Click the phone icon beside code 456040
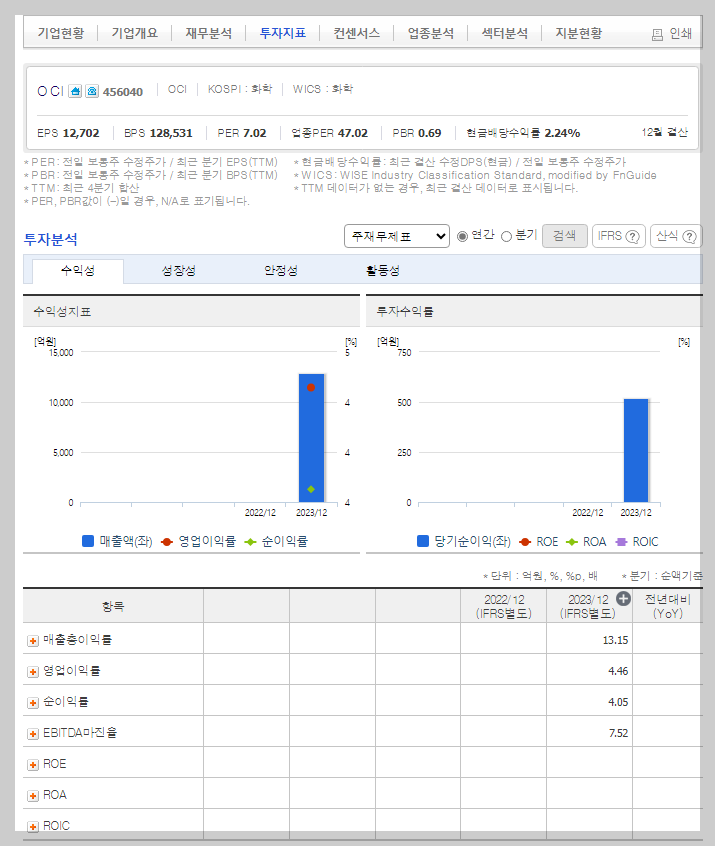The width and height of the screenshot is (715, 846). [92, 91]
